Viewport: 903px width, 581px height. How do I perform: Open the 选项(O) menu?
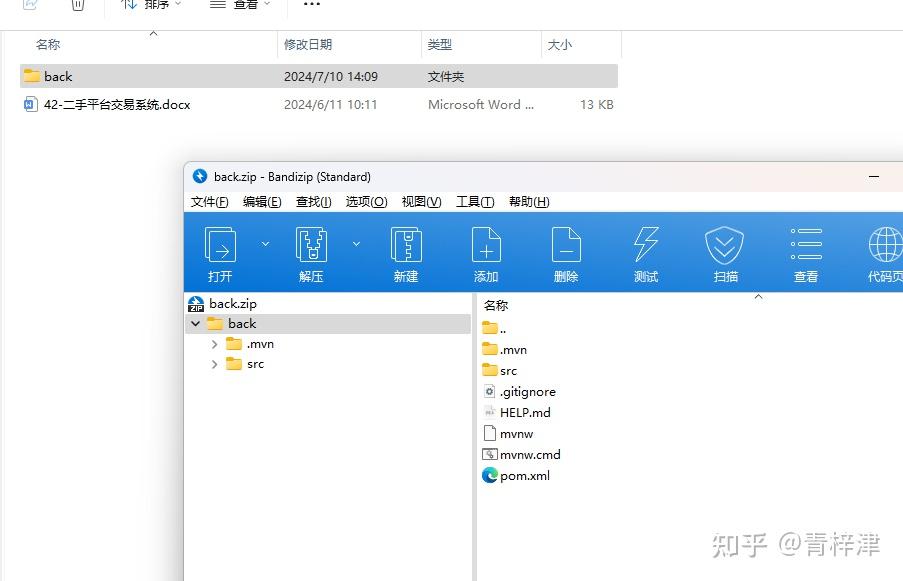(366, 202)
